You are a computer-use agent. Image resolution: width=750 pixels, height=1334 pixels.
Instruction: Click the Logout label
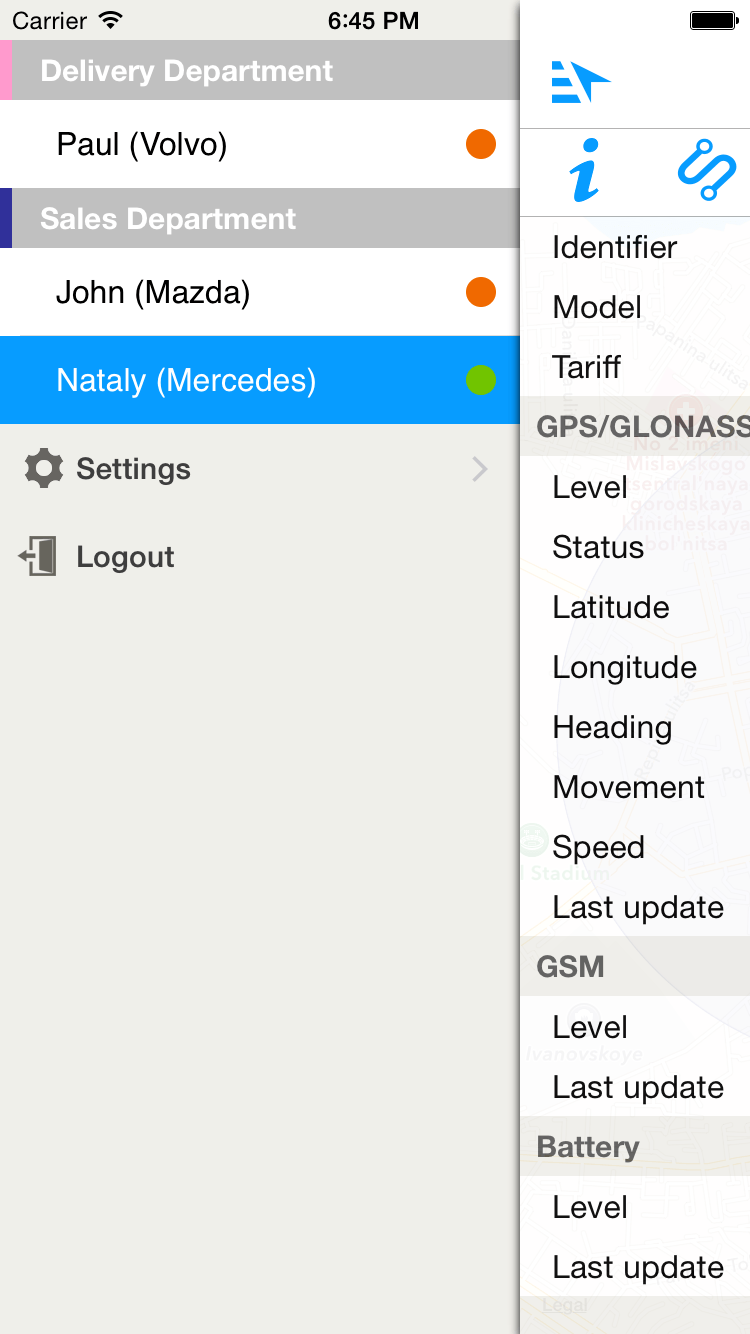point(125,557)
